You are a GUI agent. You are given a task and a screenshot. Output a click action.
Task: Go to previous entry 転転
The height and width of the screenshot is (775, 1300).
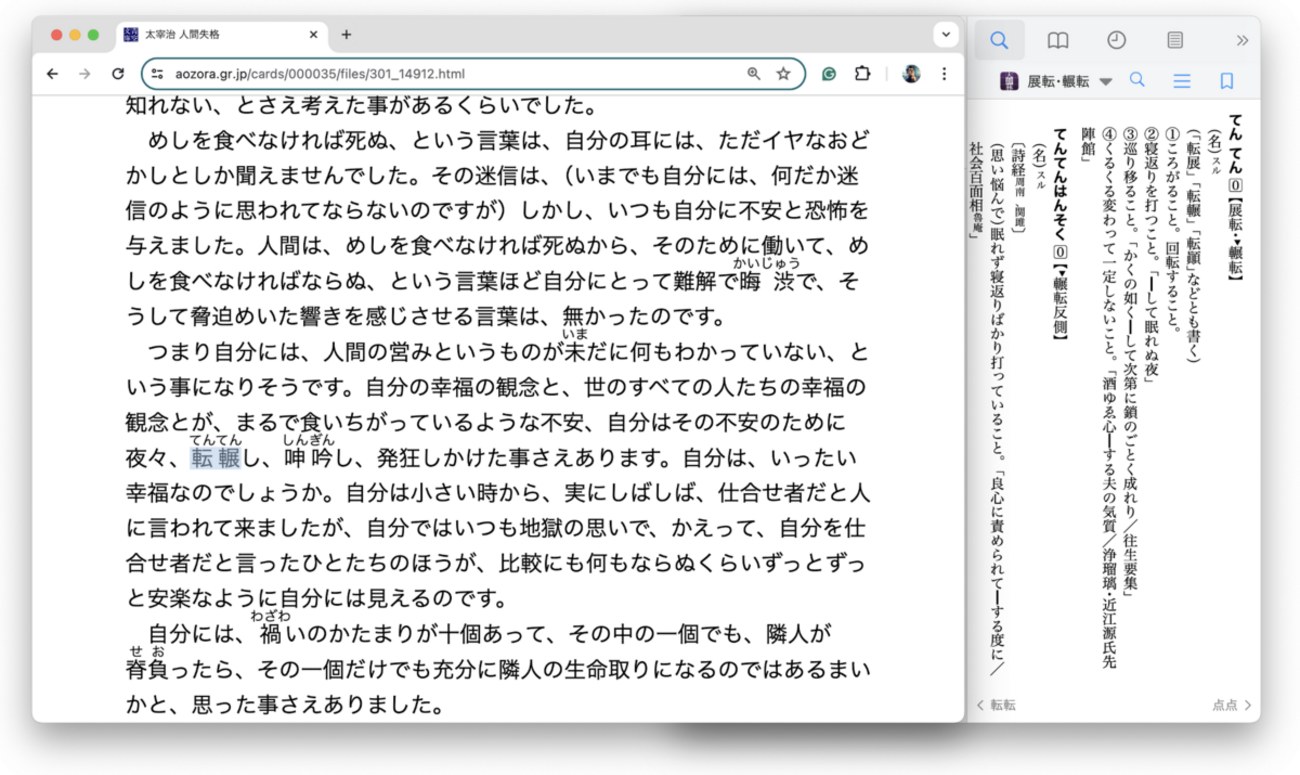pyautogui.click(x=996, y=705)
